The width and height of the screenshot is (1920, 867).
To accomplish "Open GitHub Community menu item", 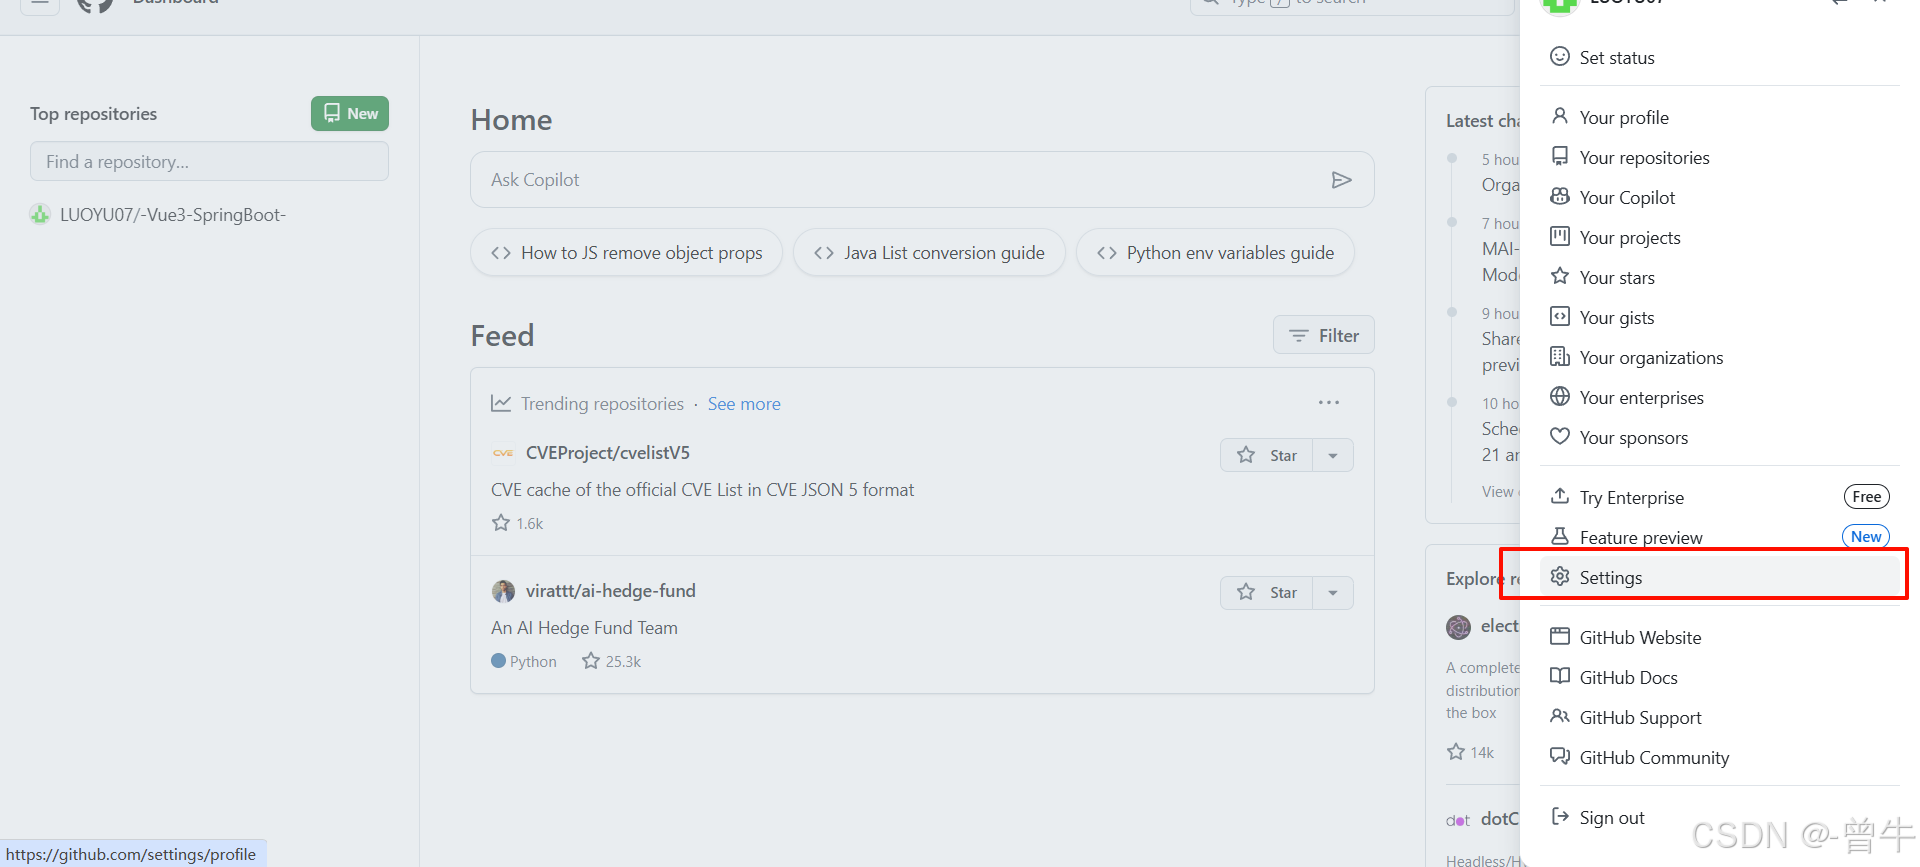I will pyautogui.click(x=1719, y=757).
